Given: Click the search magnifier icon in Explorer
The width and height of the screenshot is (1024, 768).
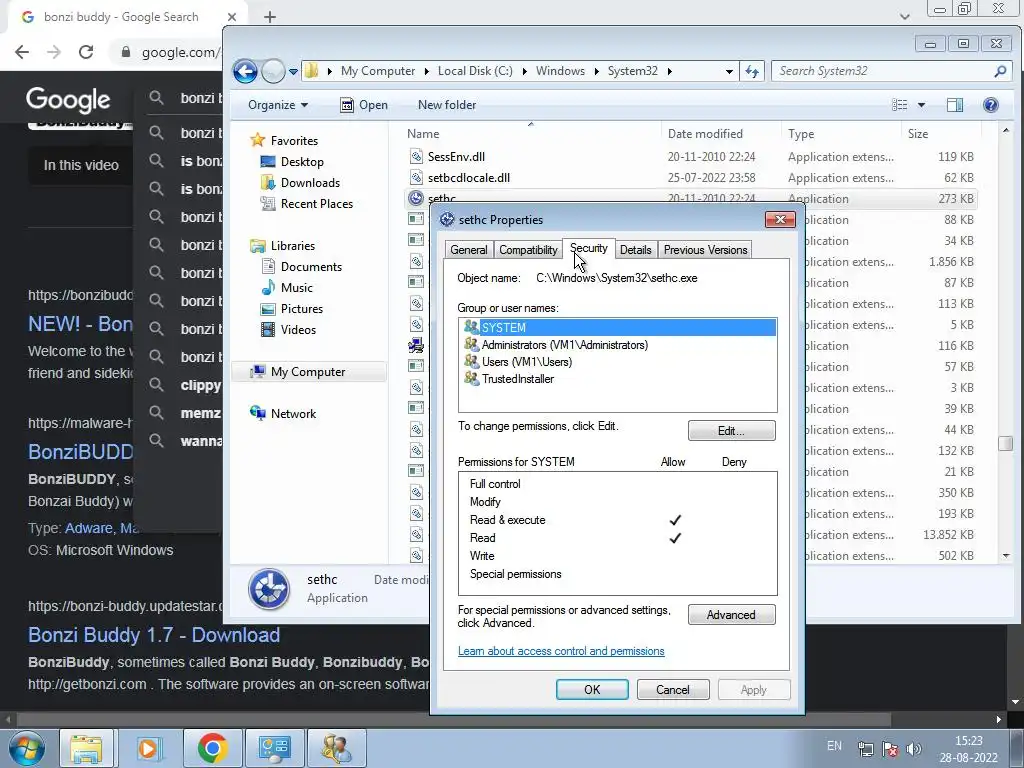Looking at the screenshot, I should [1000, 71].
